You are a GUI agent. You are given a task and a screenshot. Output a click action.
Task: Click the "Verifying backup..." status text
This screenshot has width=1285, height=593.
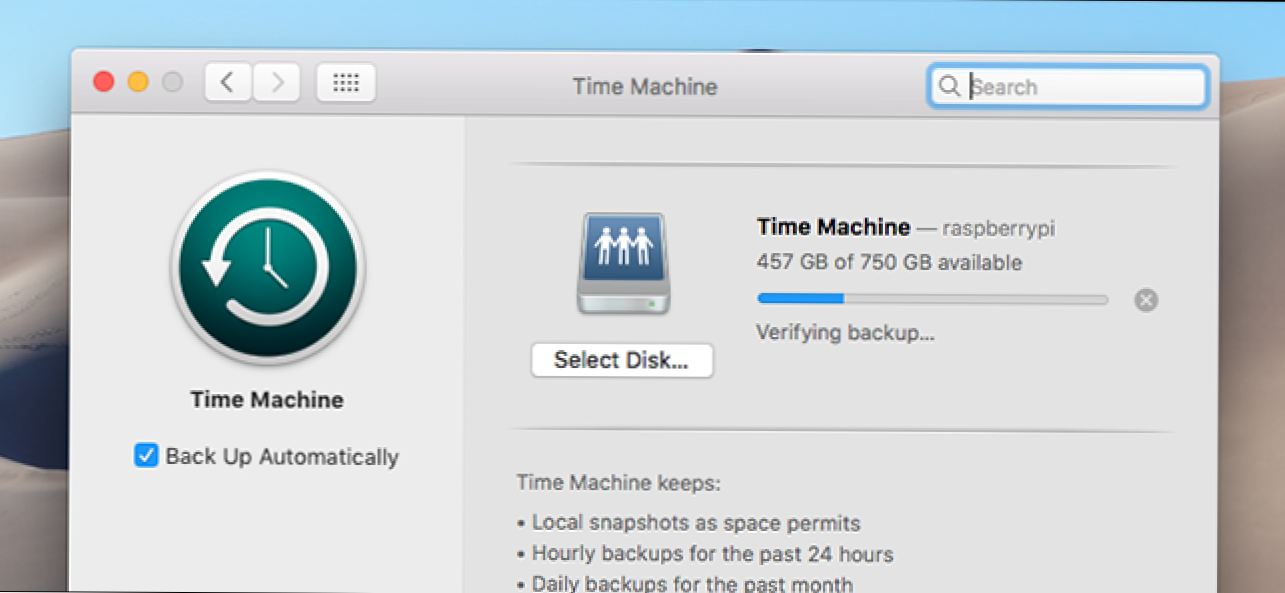click(x=845, y=333)
